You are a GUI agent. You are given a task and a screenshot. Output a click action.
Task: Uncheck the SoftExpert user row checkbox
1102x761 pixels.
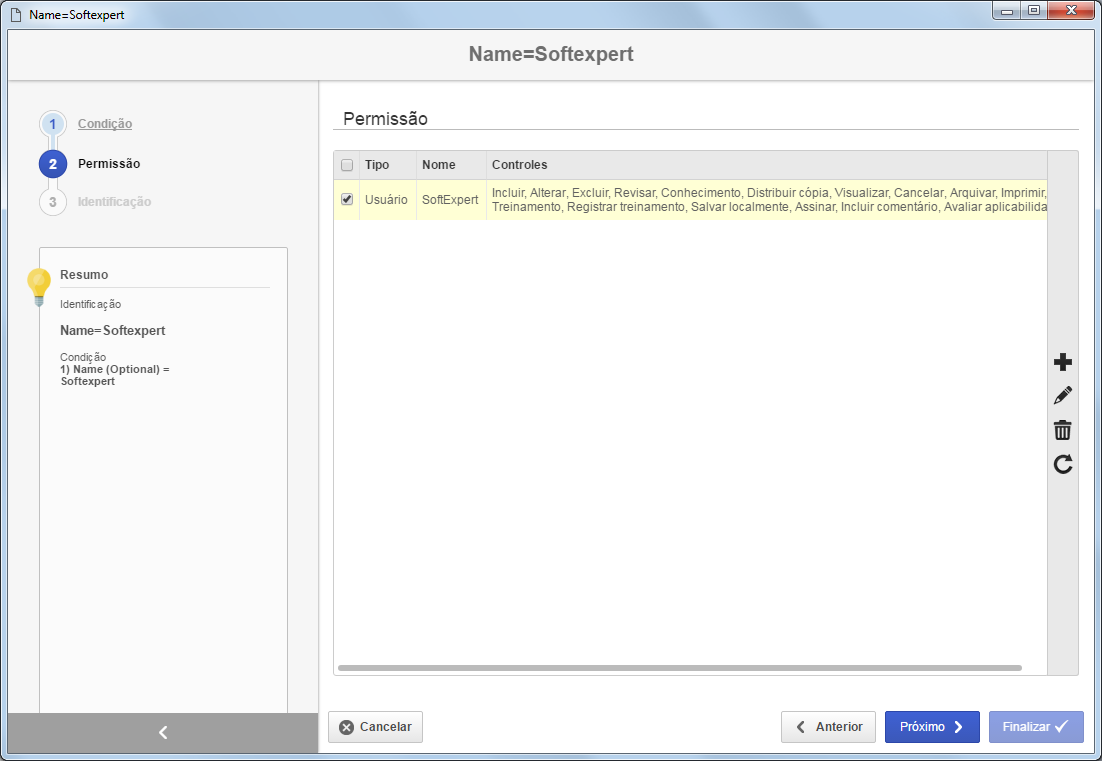346,200
